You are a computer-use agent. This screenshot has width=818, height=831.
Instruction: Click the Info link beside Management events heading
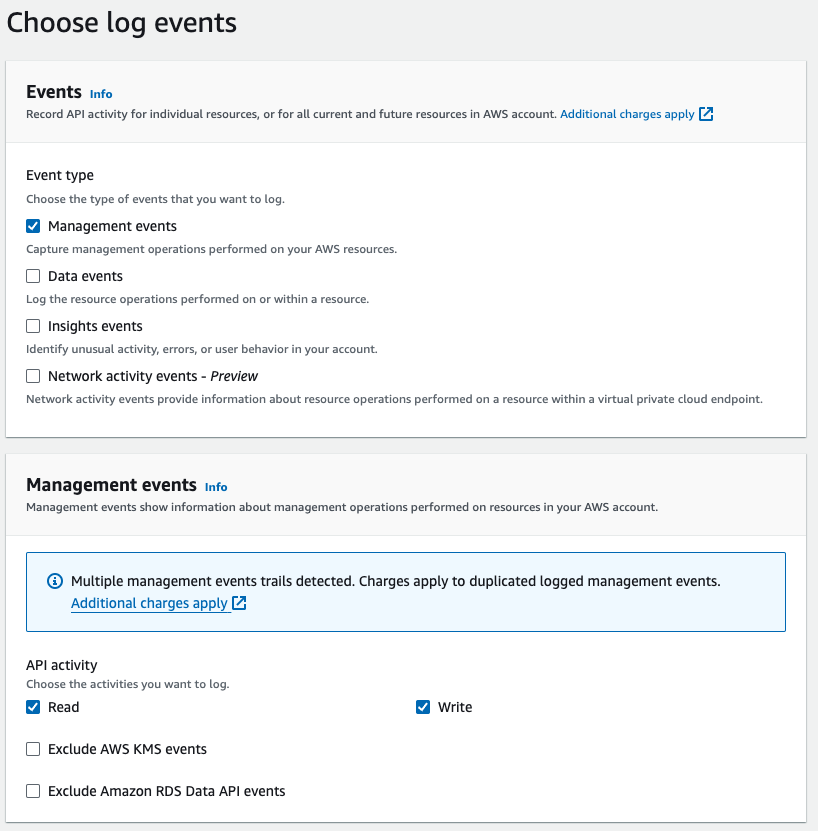click(x=216, y=487)
